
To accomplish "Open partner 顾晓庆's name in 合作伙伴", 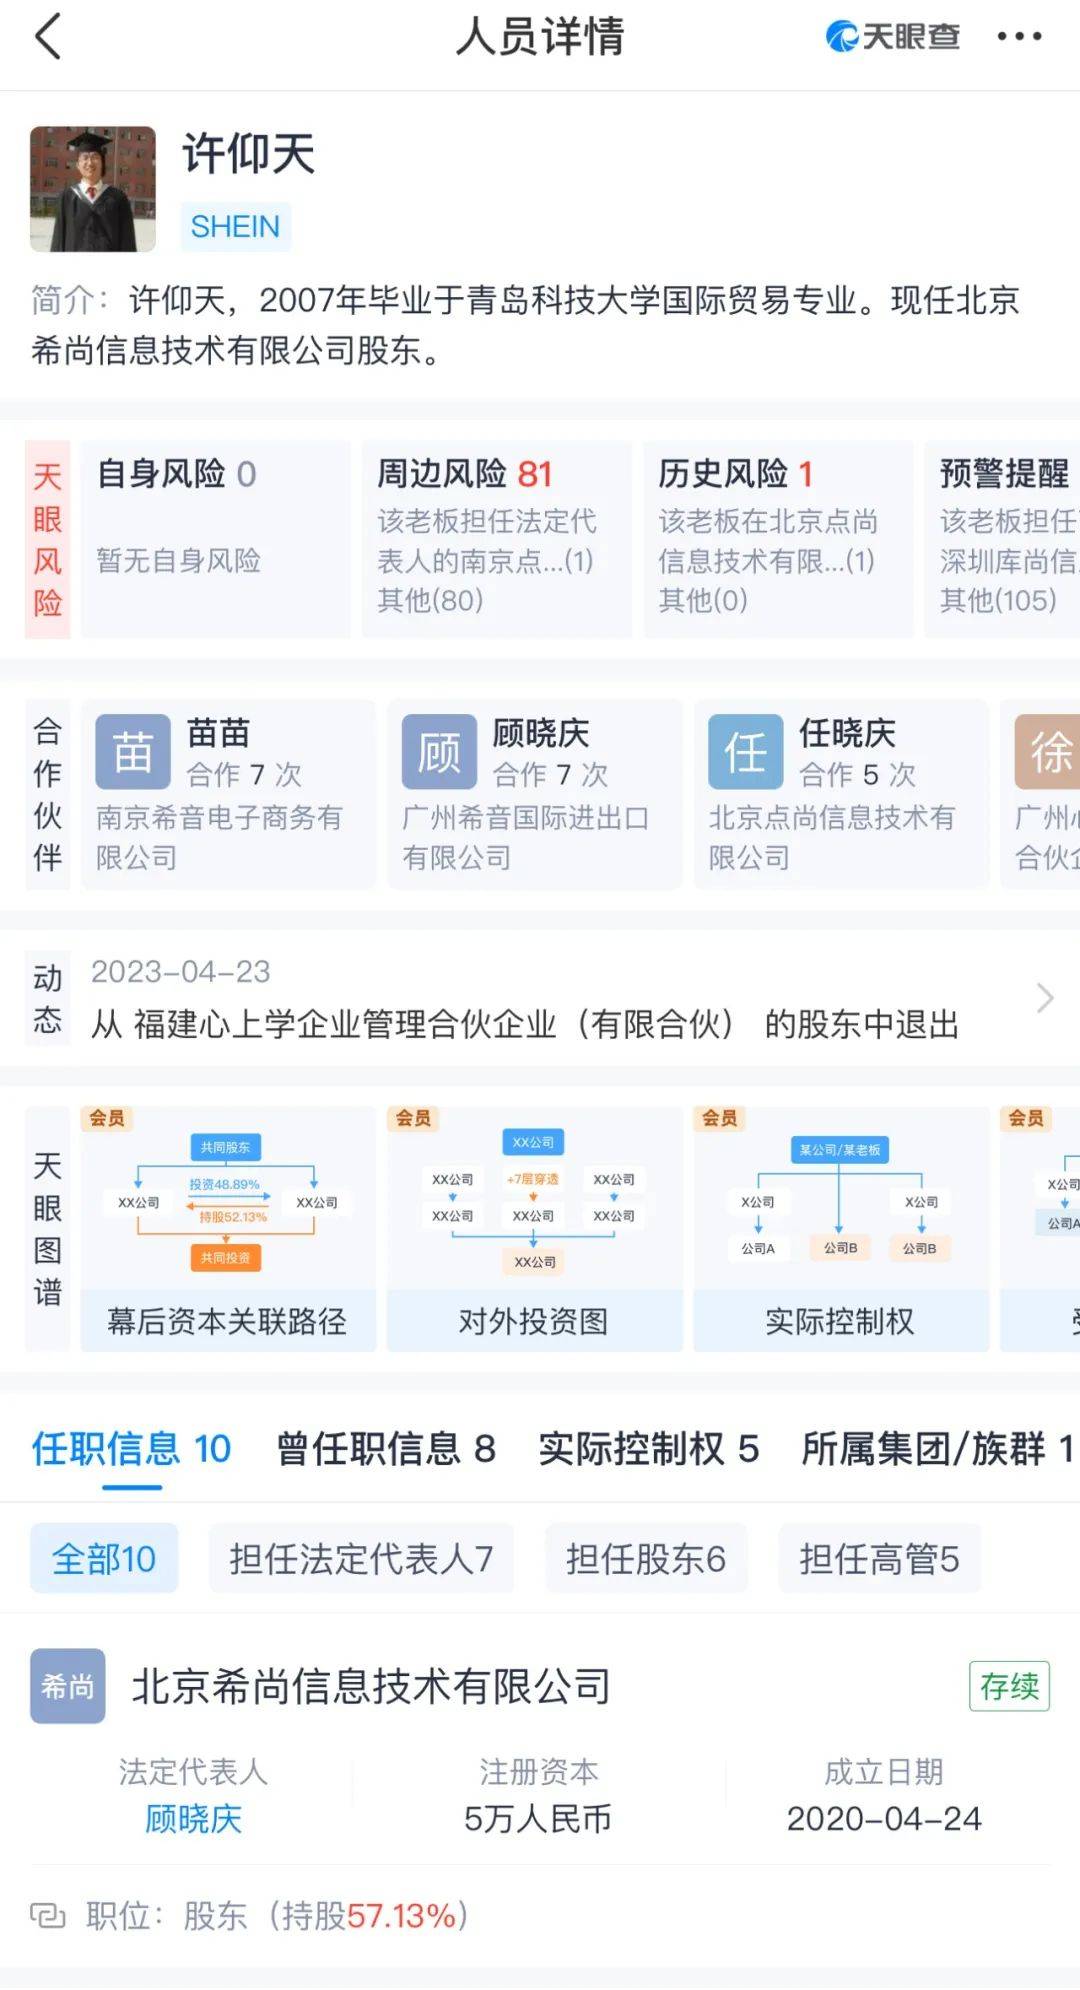I will click(x=541, y=733).
